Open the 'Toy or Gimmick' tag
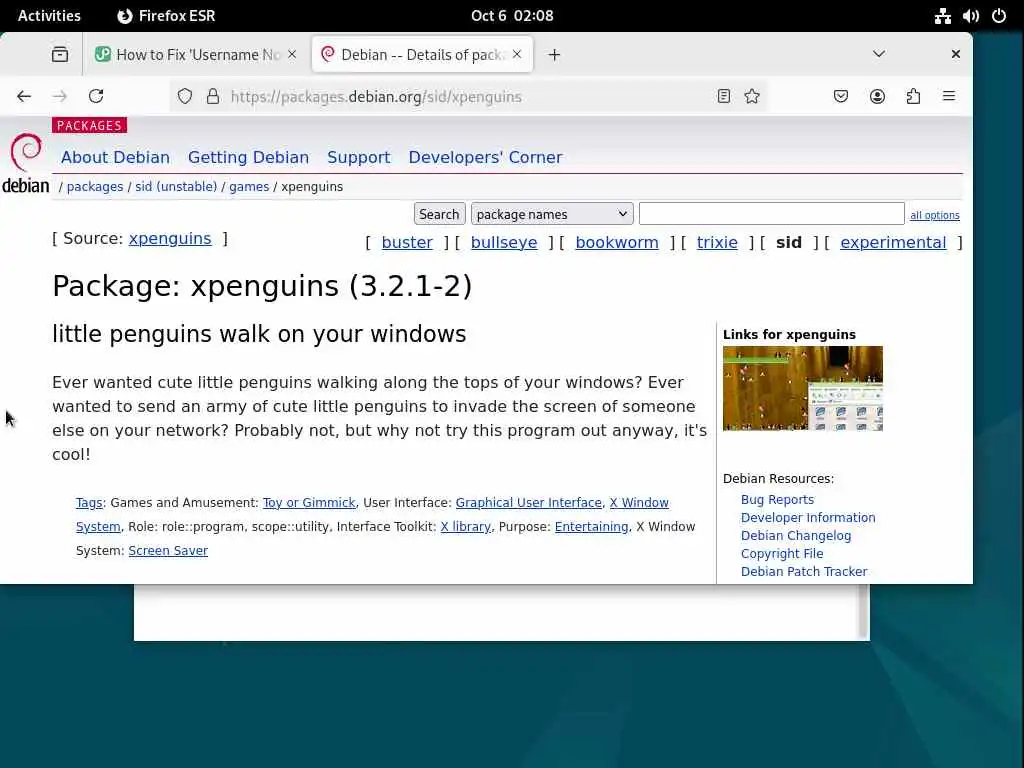Screen dimensions: 1024x768 309,503
